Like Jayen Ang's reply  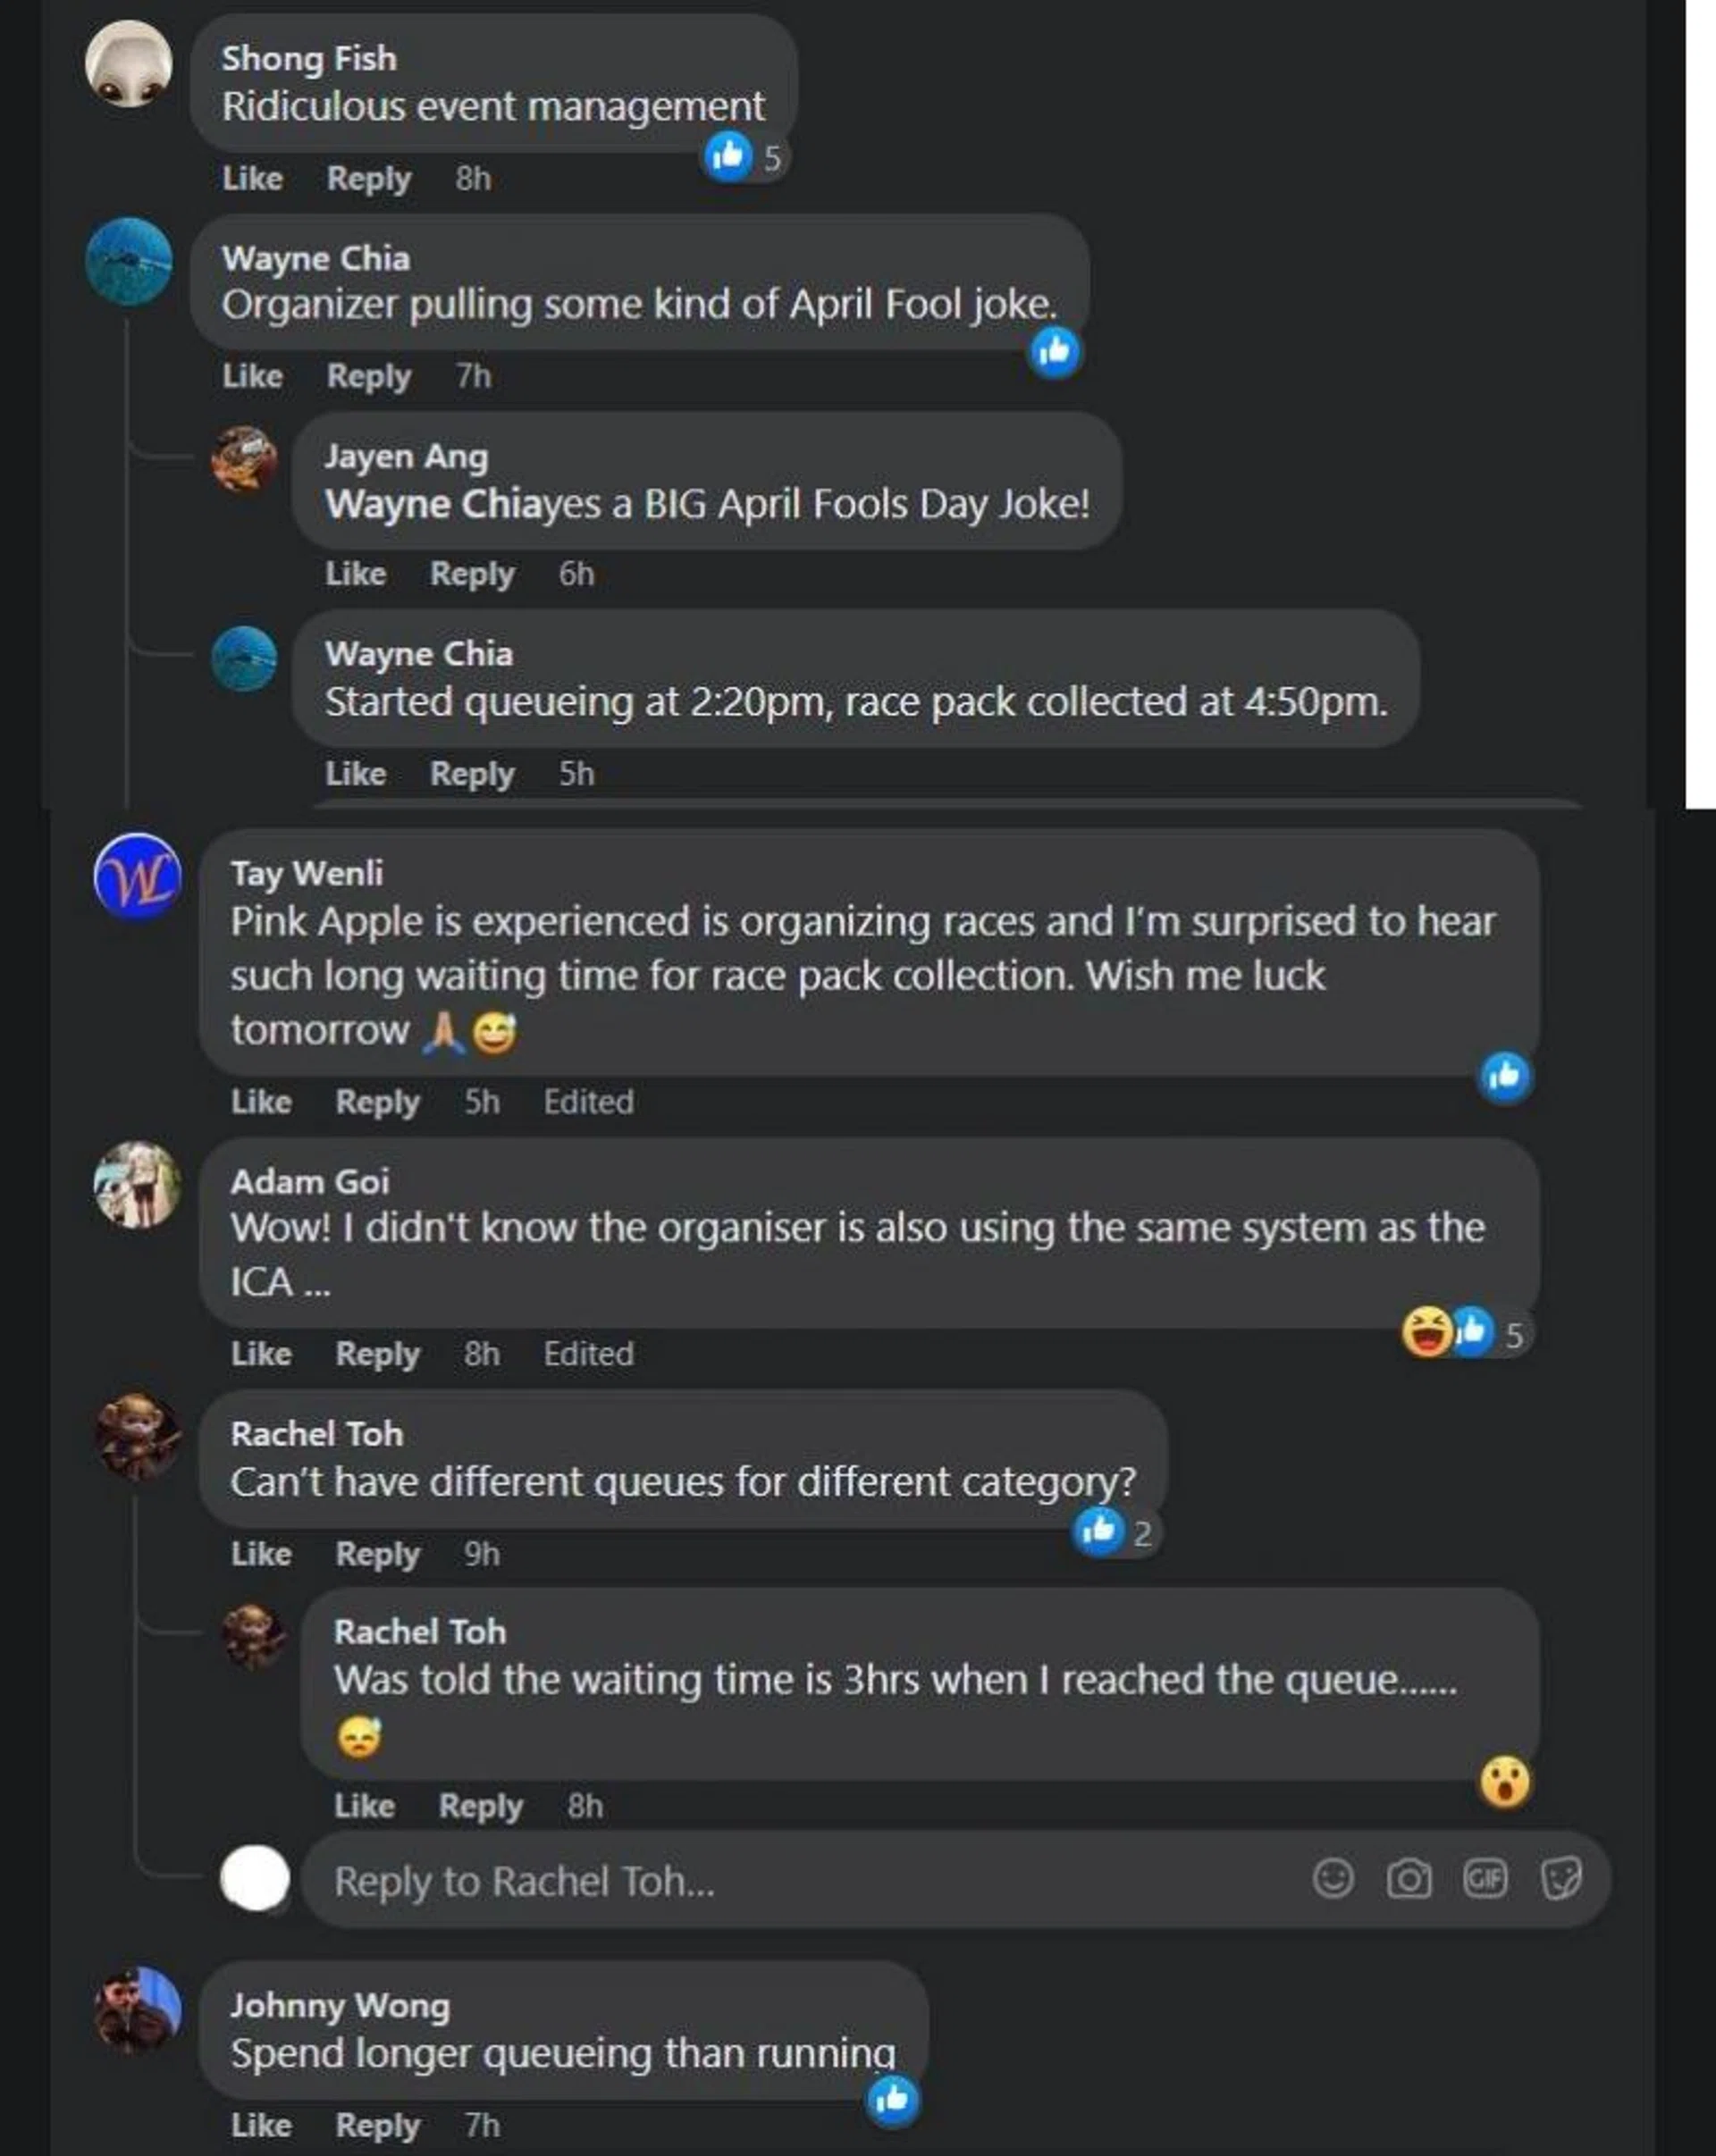[355, 574]
